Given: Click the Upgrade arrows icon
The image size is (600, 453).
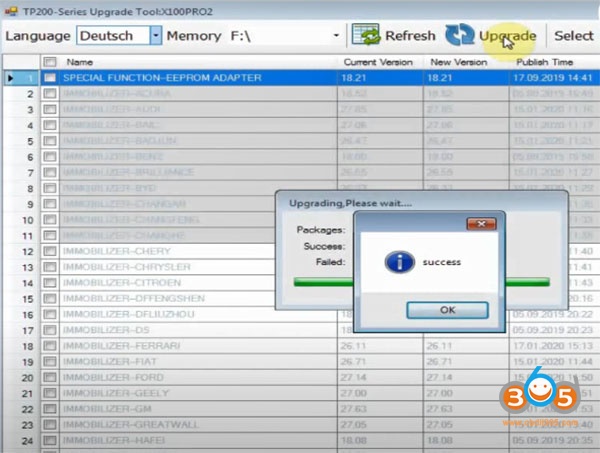Looking at the screenshot, I should point(460,34).
